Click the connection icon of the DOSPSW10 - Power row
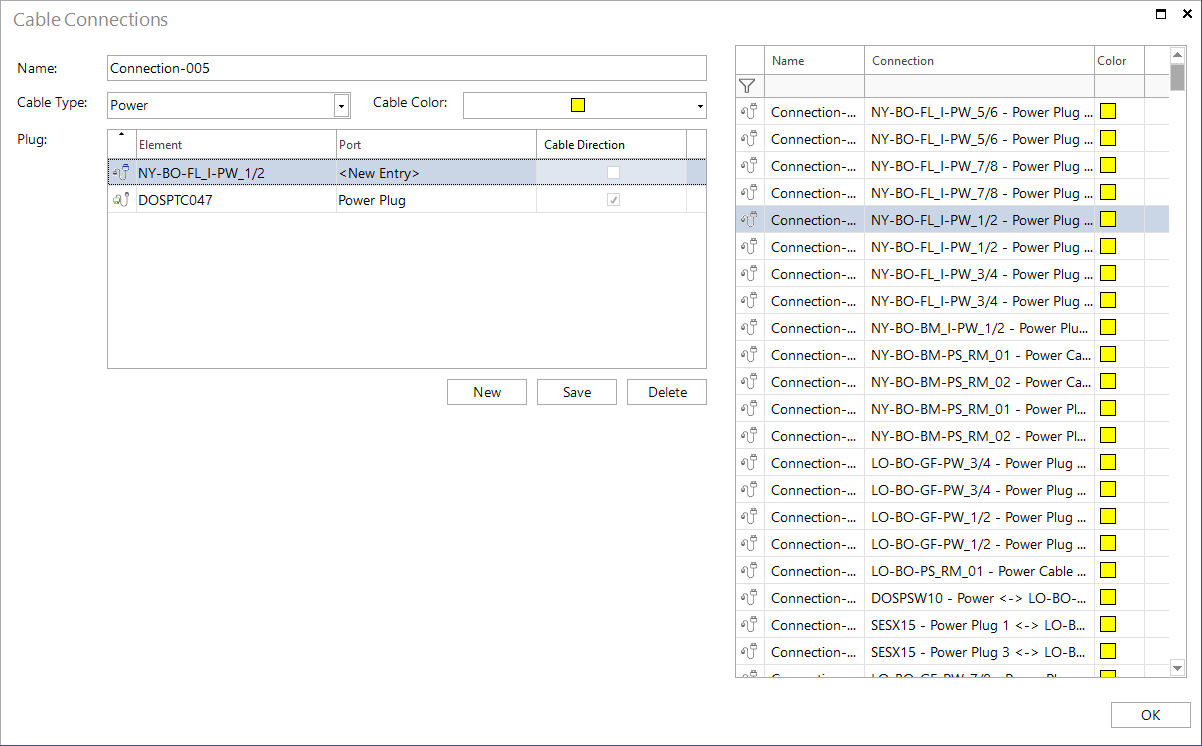Image resolution: width=1202 pixels, height=746 pixels. tap(749, 598)
